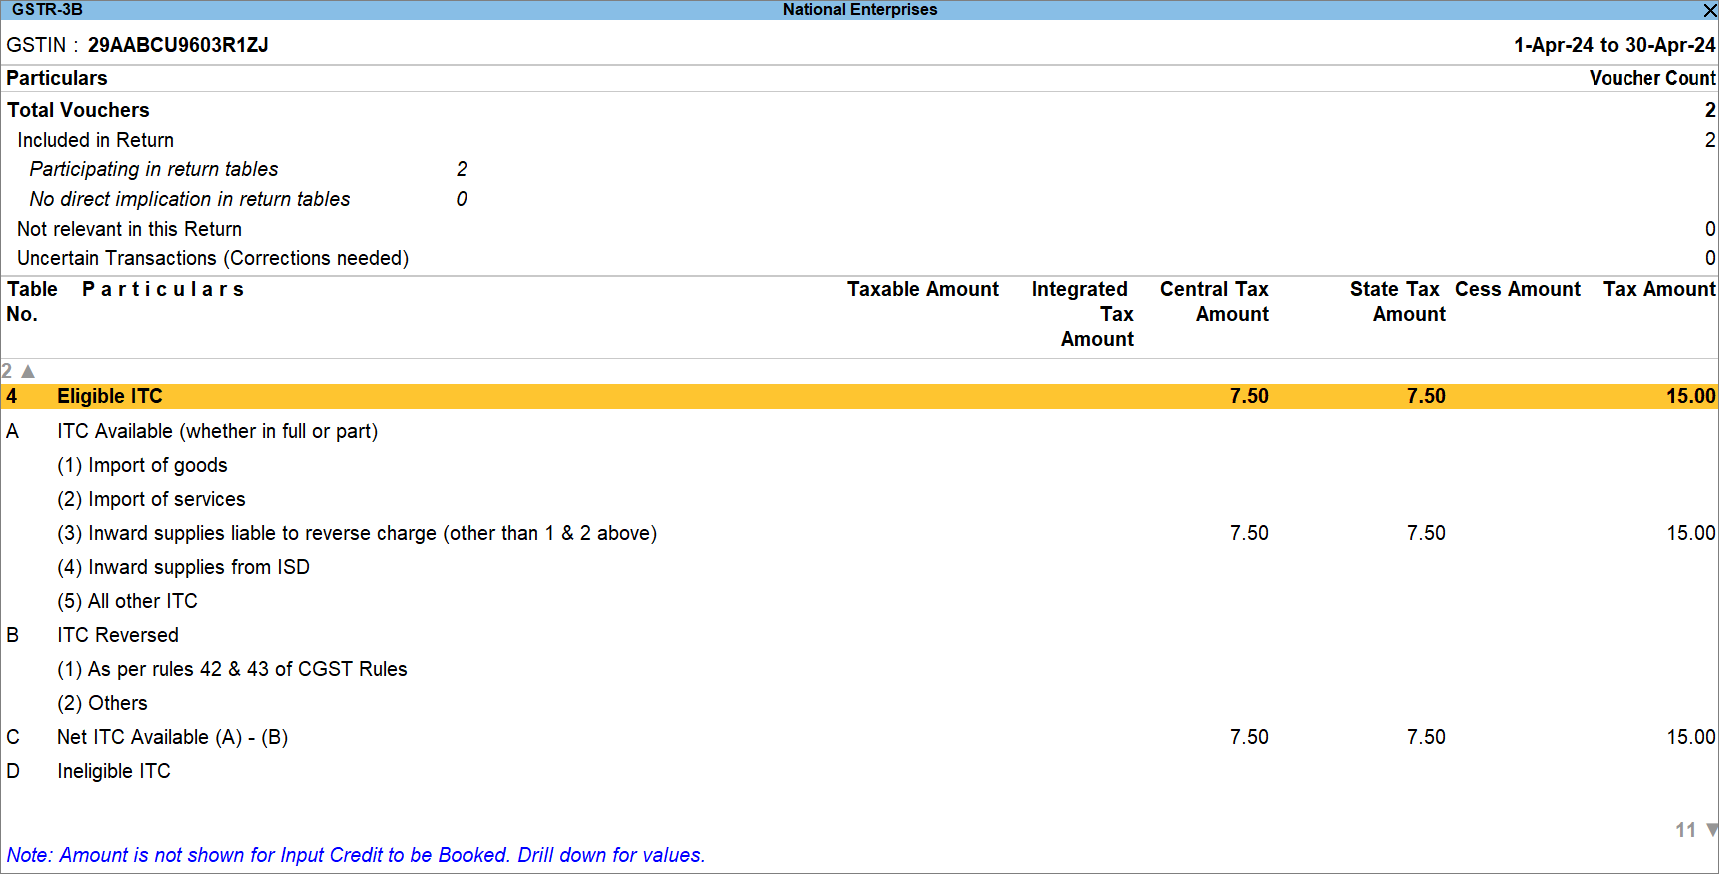Image resolution: width=1719 pixels, height=874 pixels.
Task: Select Included in Return row
Action: pos(95,140)
